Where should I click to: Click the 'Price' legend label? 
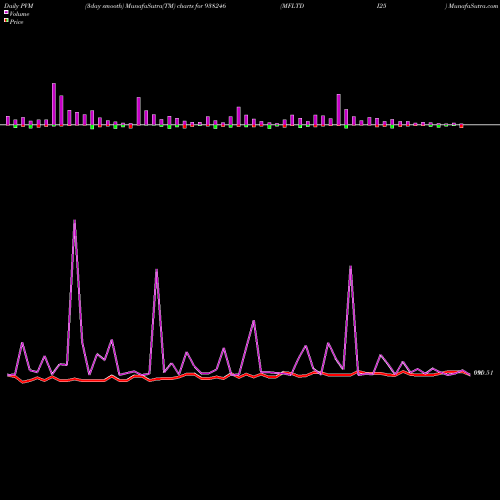[x=16, y=22]
